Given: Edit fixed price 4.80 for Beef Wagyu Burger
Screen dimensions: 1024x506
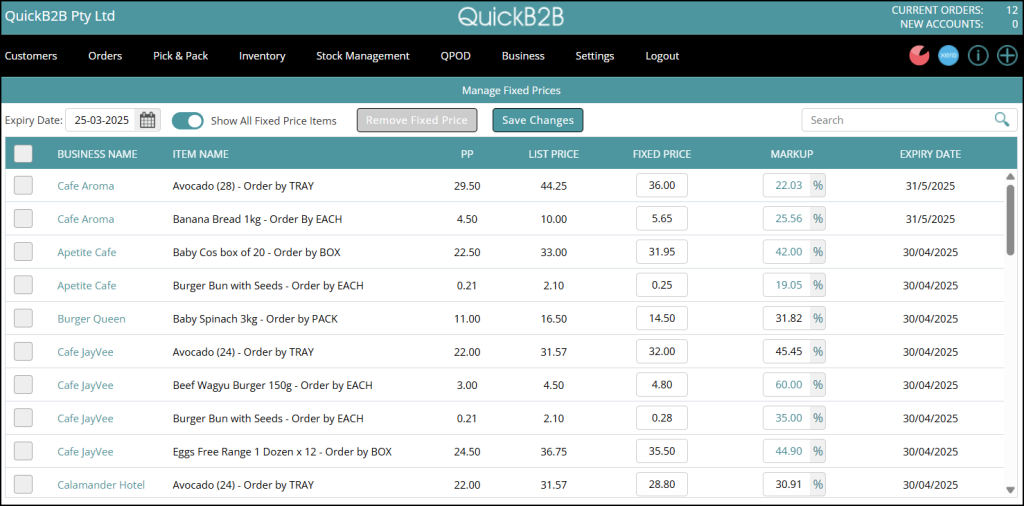Looking at the screenshot, I should 662,385.
